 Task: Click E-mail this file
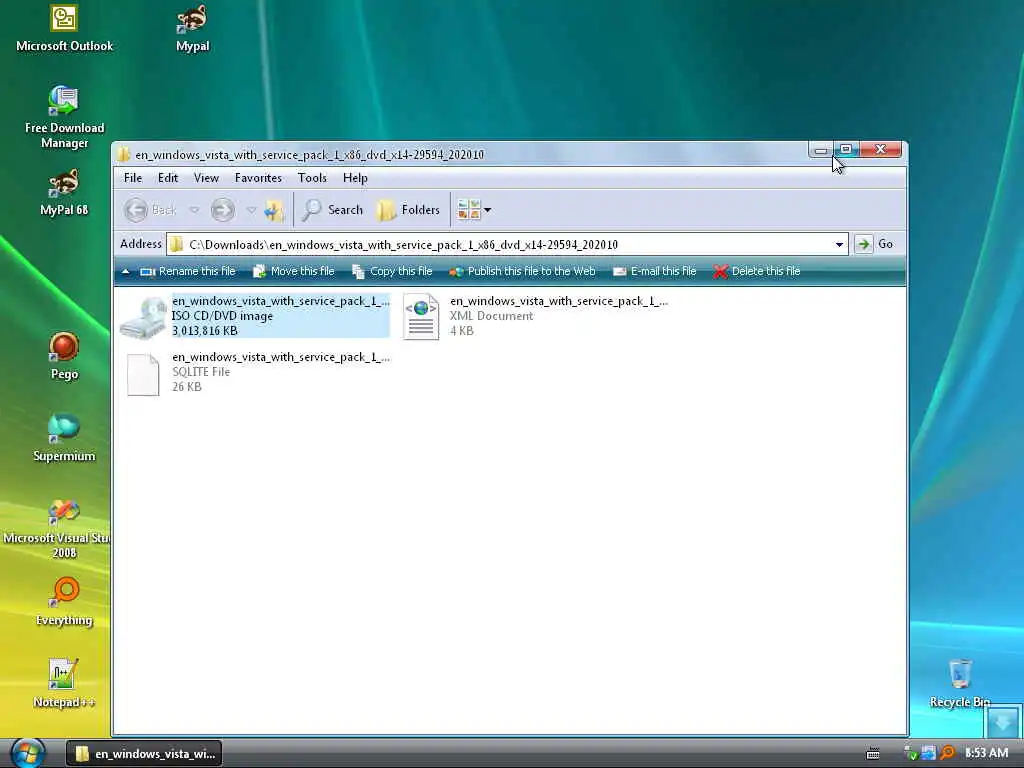pos(654,271)
